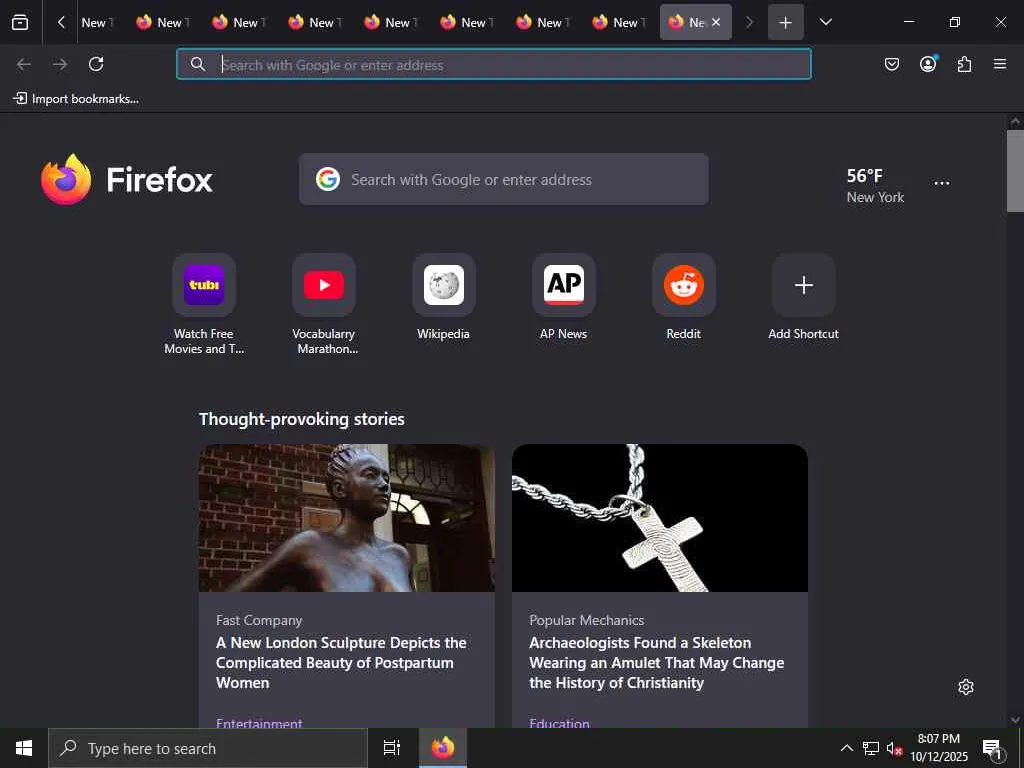The image size is (1024, 768).
Task: Read the Fast Company London Sculpture article
Action: click(x=341, y=662)
